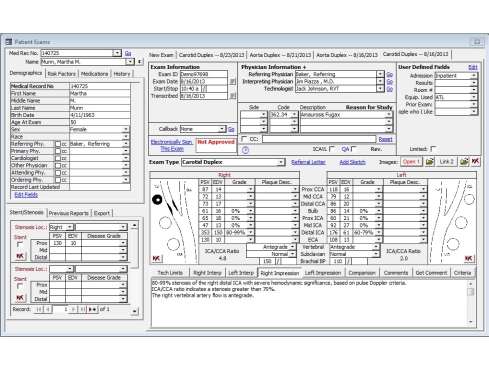
Task: Click the calendar icon next to Exam Date
Action: tap(232, 81)
